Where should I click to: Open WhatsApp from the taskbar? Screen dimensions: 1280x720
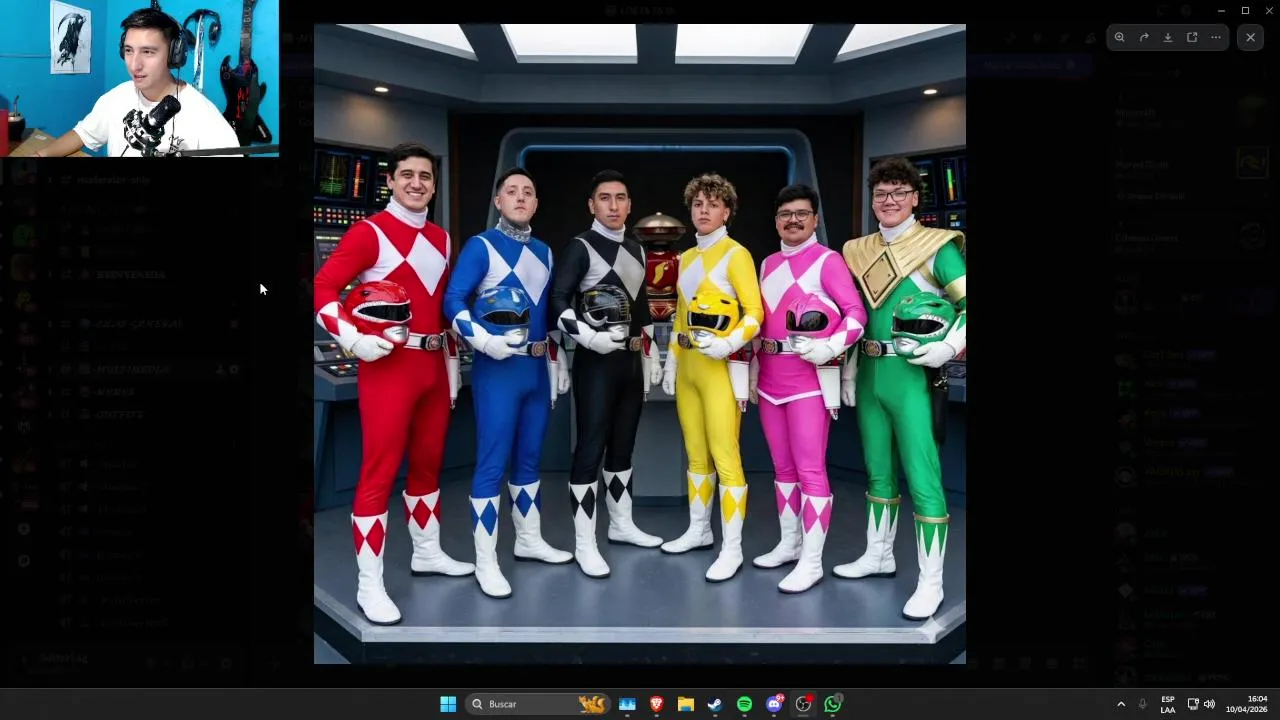coord(833,704)
